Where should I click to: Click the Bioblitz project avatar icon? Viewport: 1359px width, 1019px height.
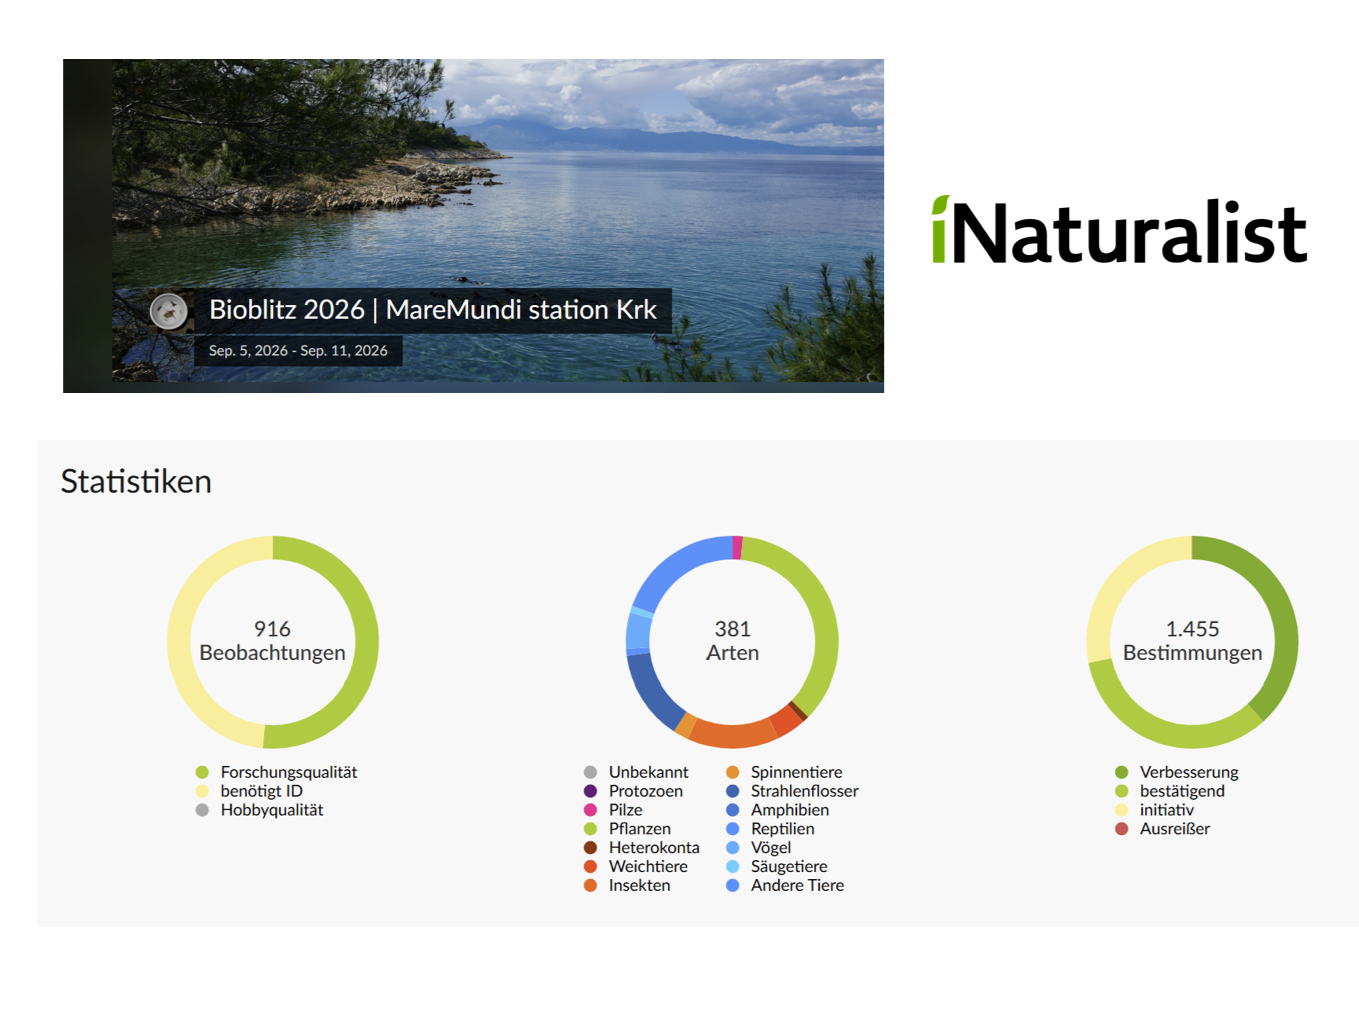(169, 311)
